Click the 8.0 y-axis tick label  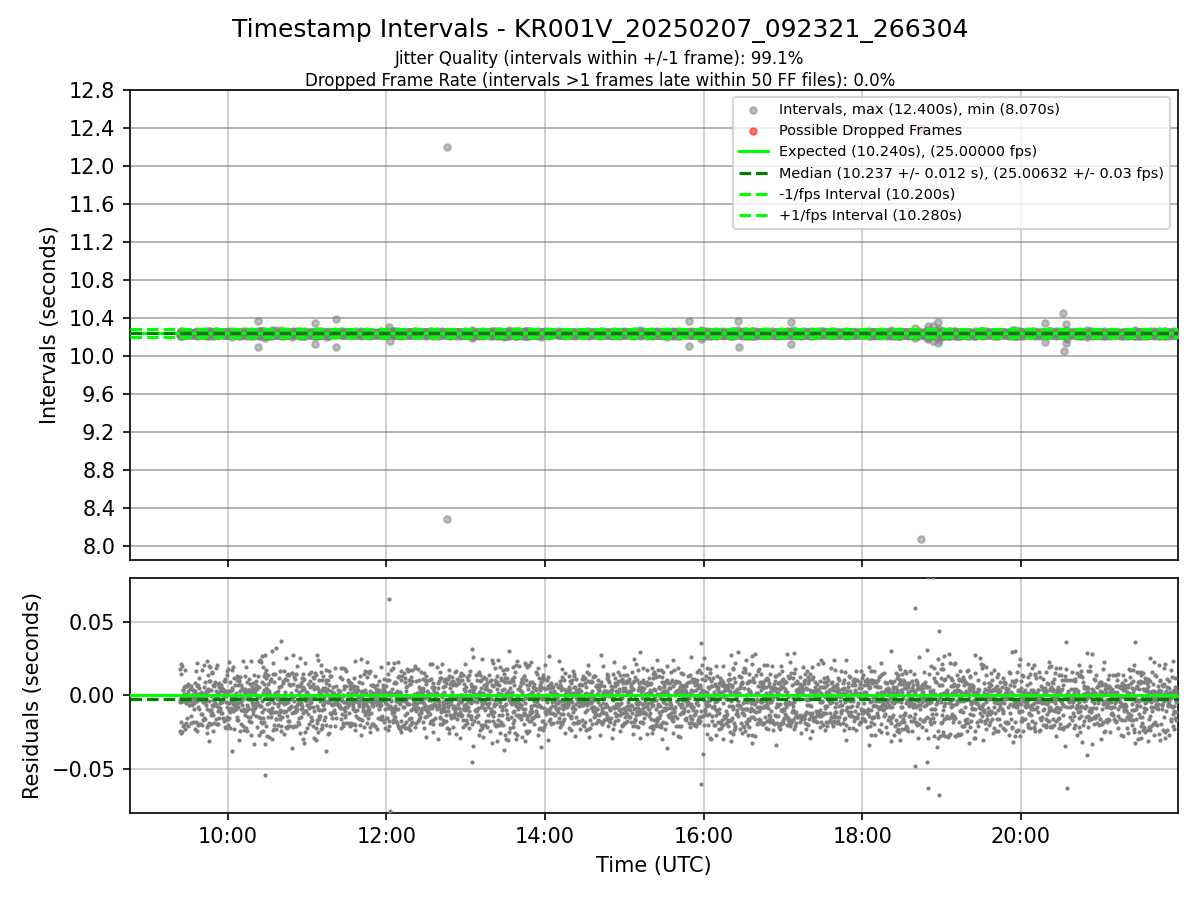(x=100, y=547)
